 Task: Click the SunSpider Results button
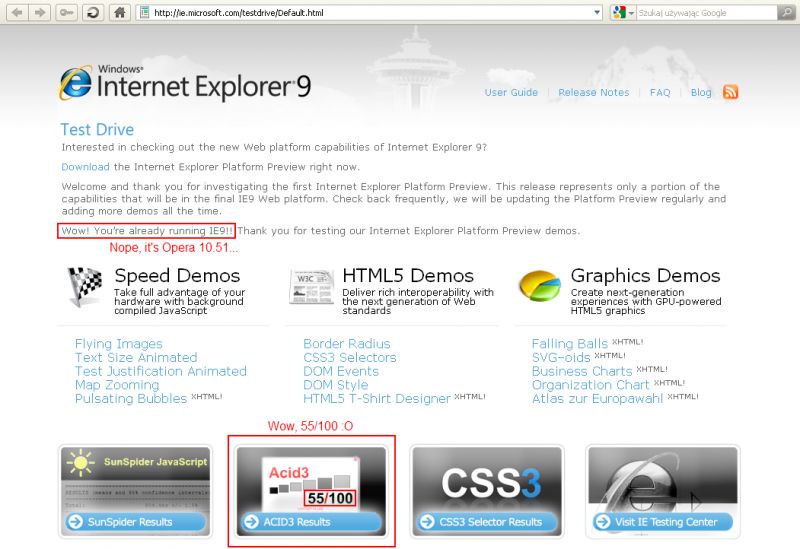(135, 522)
